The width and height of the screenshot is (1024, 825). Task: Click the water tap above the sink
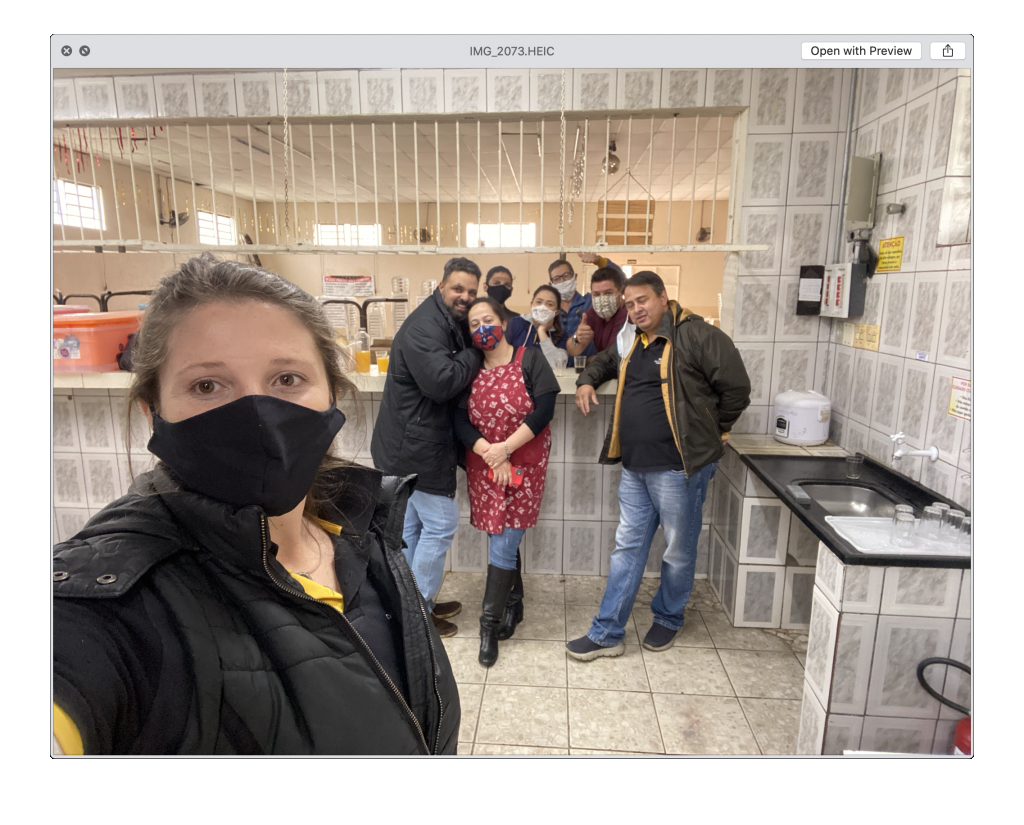click(912, 451)
